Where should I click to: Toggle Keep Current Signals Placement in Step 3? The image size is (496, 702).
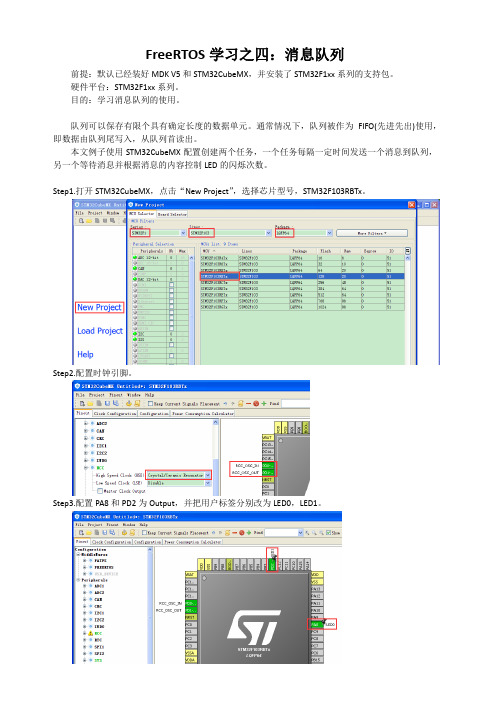point(144,533)
